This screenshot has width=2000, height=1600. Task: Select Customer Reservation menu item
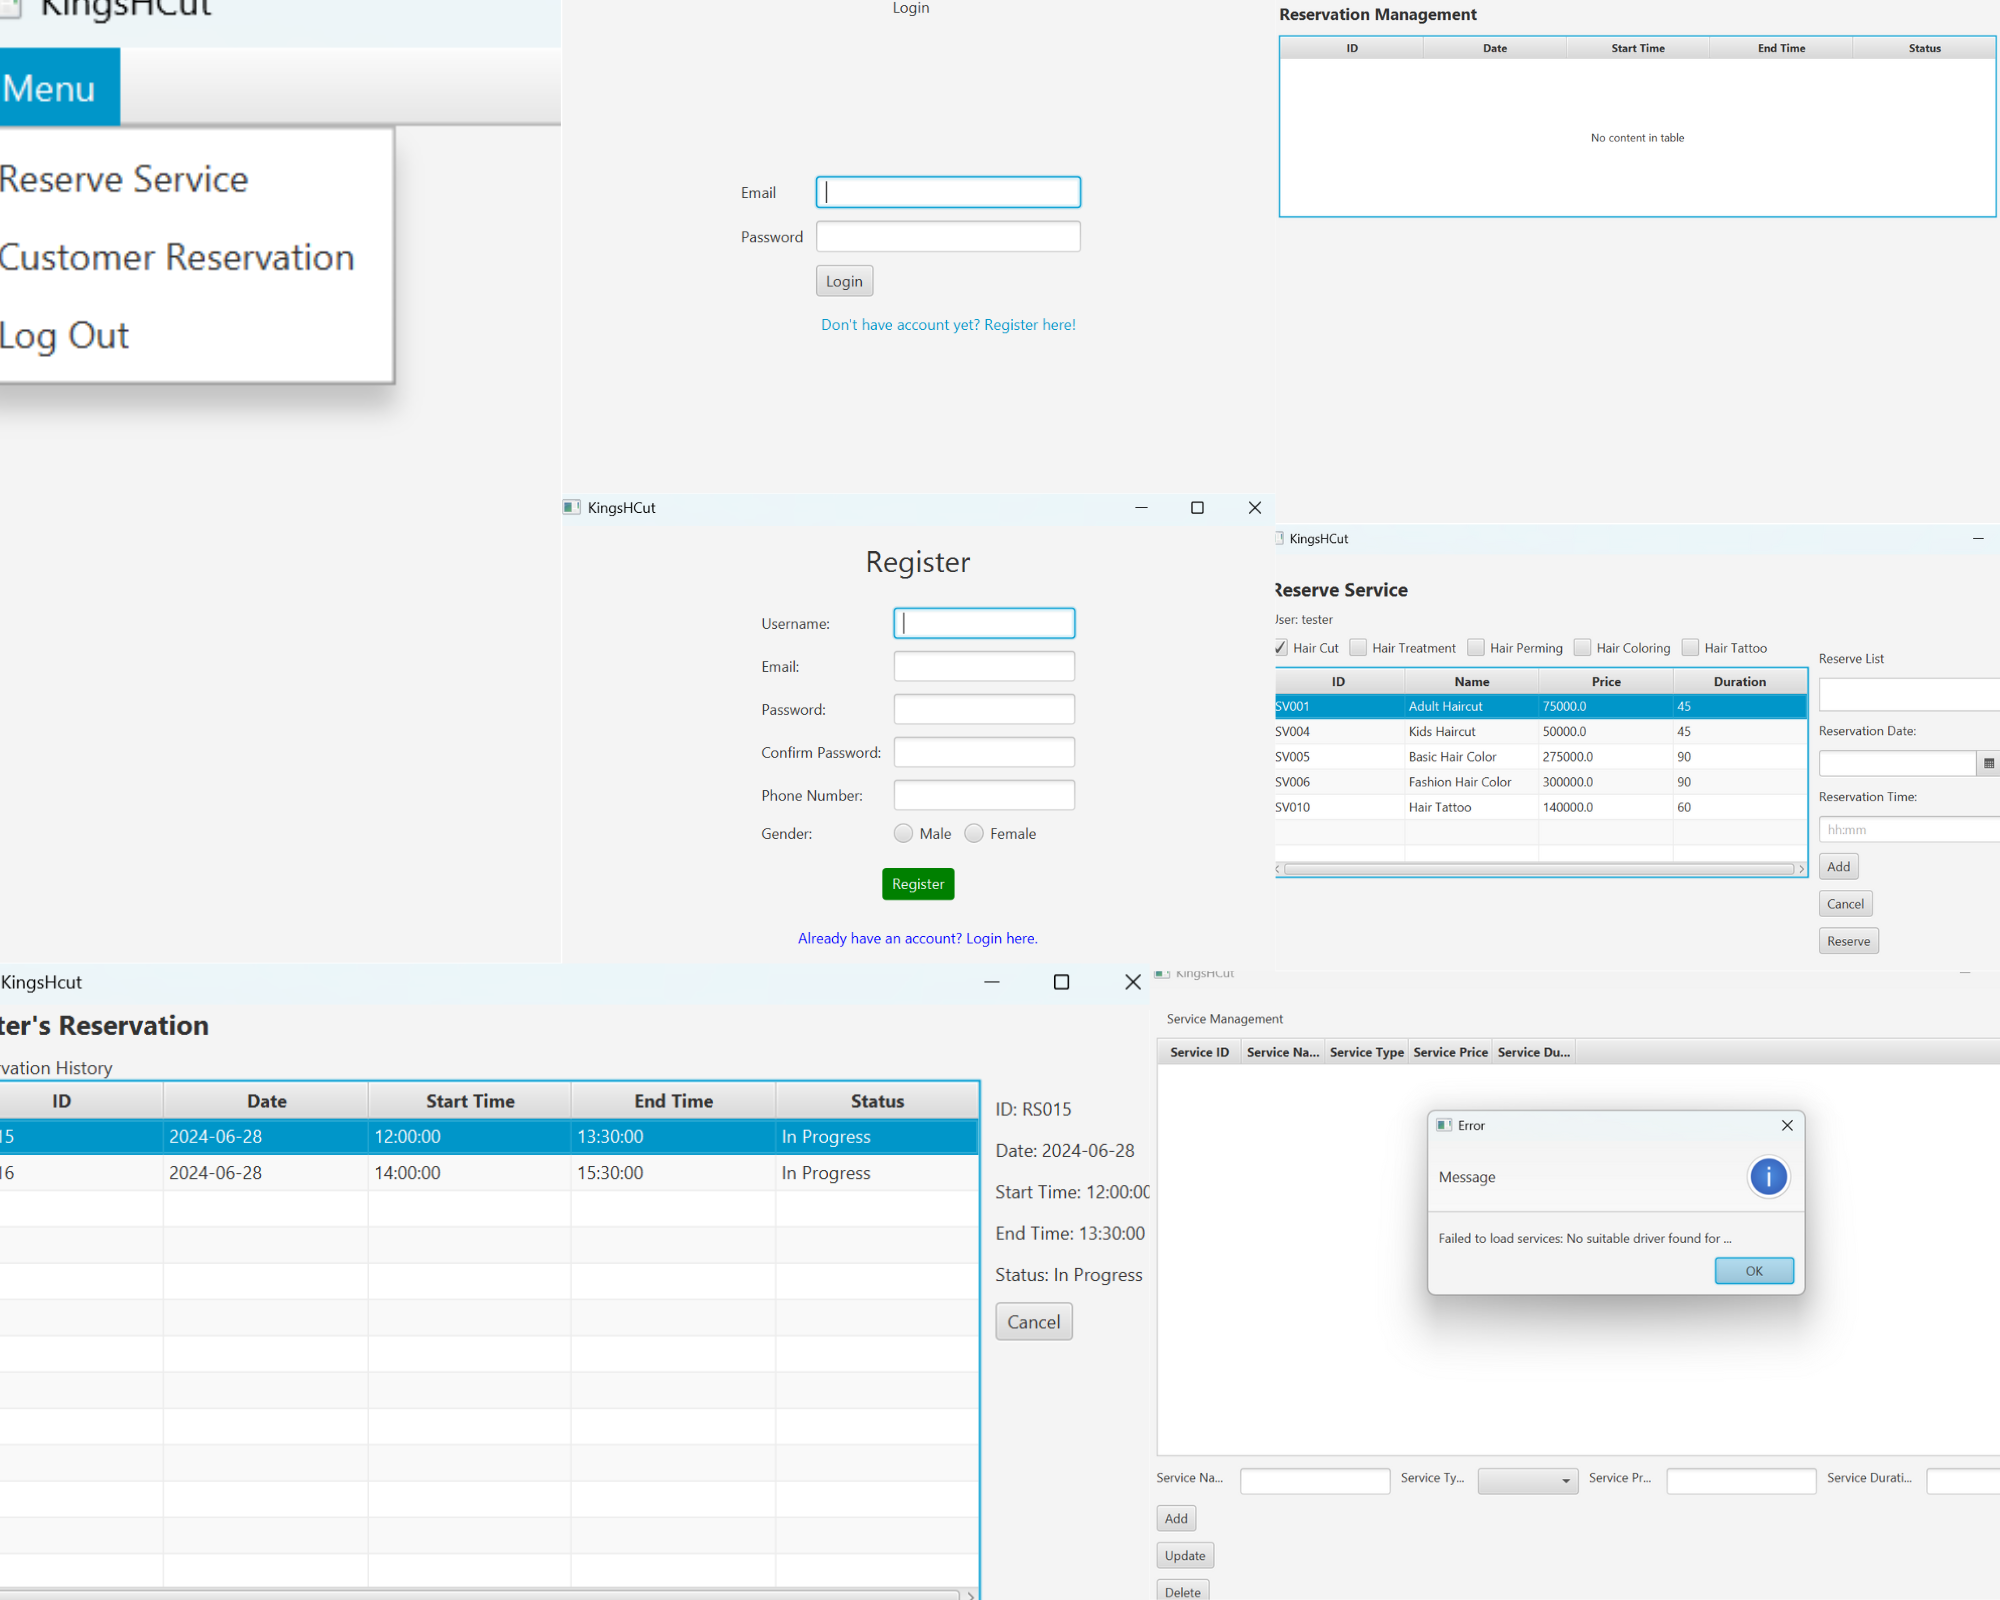177,258
